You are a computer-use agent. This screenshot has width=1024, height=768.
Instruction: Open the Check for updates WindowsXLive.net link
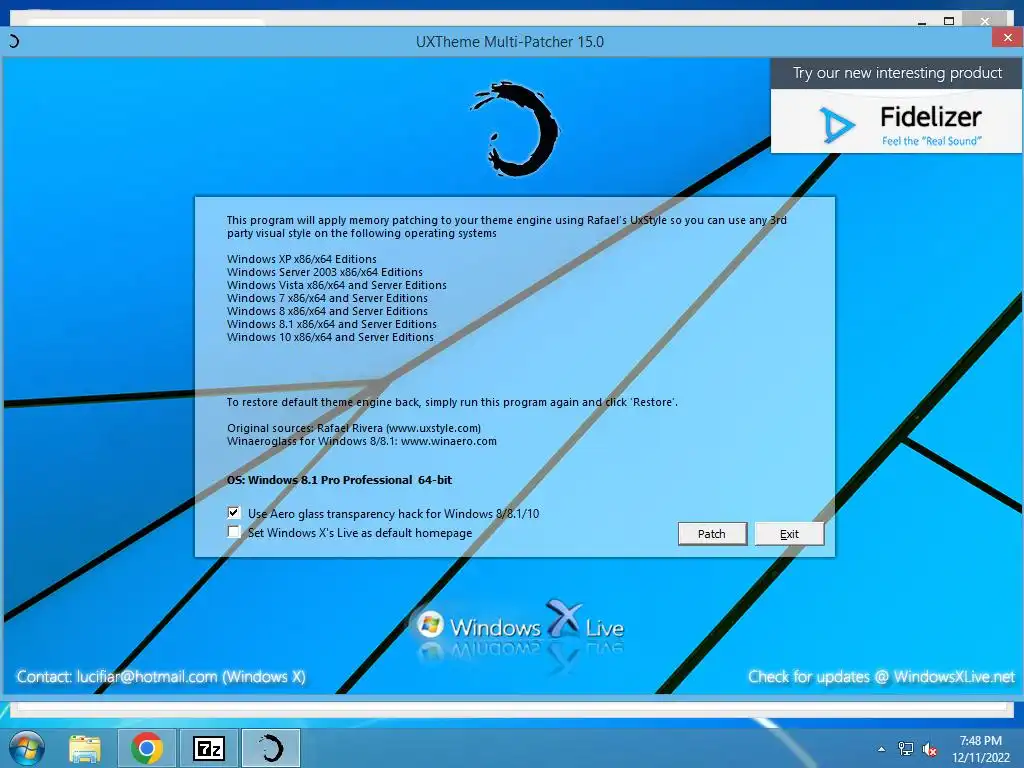(x=881, y=677)
